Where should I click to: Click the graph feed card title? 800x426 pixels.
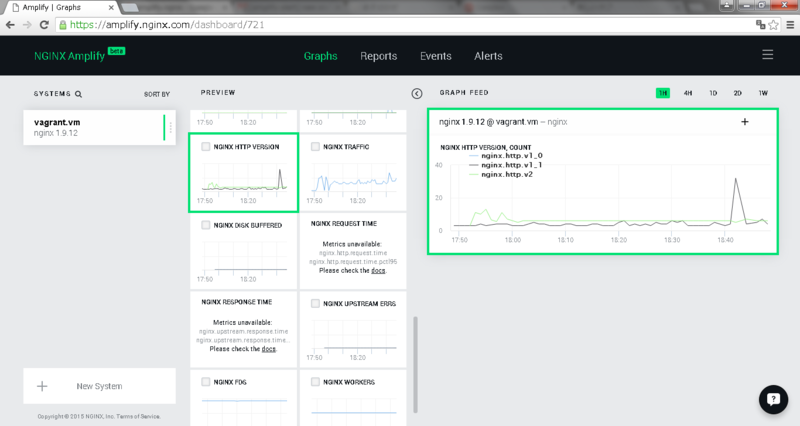(x=503, y=122)
